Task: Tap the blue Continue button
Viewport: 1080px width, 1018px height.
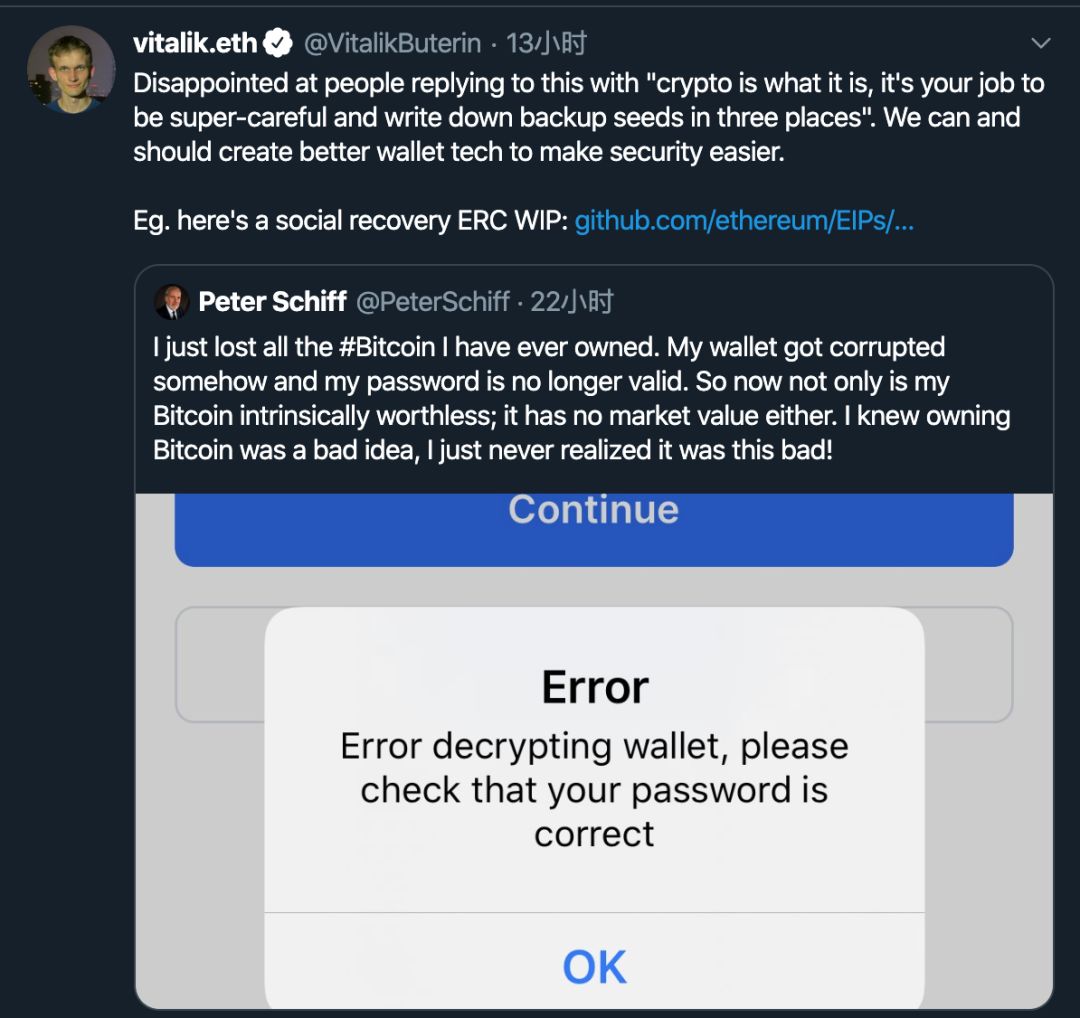Action: tap(594, 529)
